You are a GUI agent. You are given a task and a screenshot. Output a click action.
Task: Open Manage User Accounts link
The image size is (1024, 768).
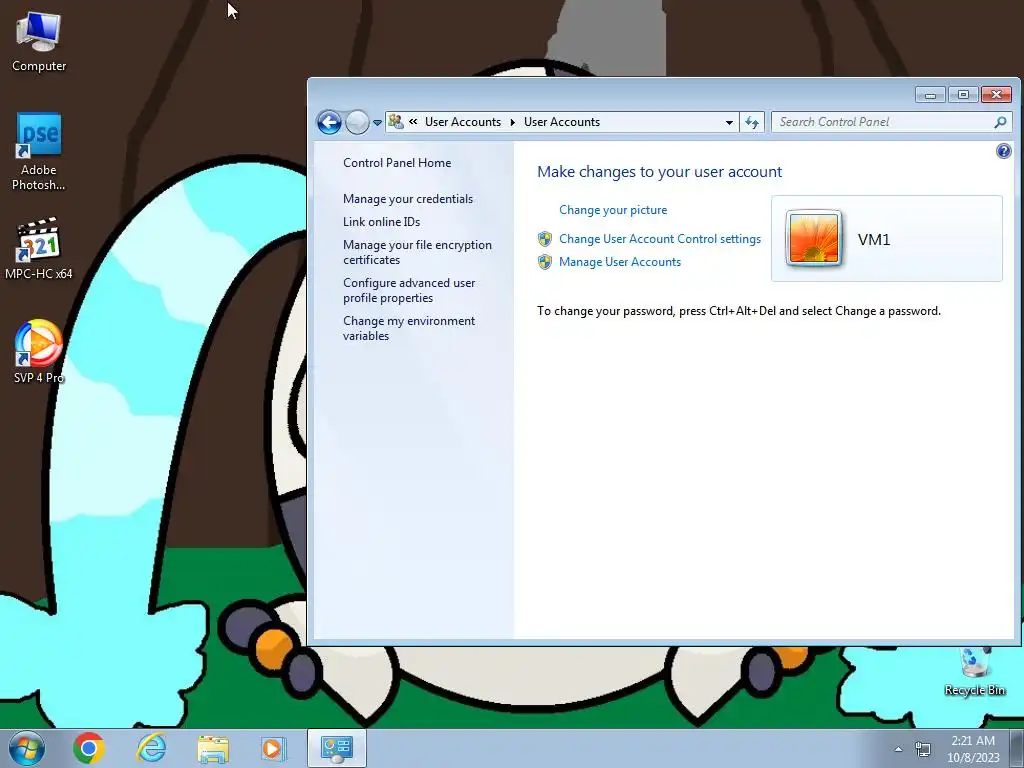coord(620,262)
